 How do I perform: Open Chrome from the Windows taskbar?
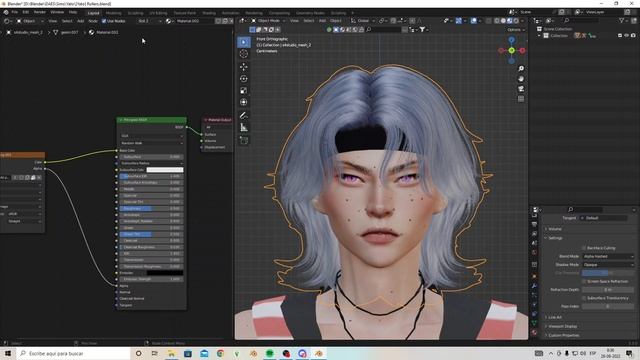coord(220,353)
